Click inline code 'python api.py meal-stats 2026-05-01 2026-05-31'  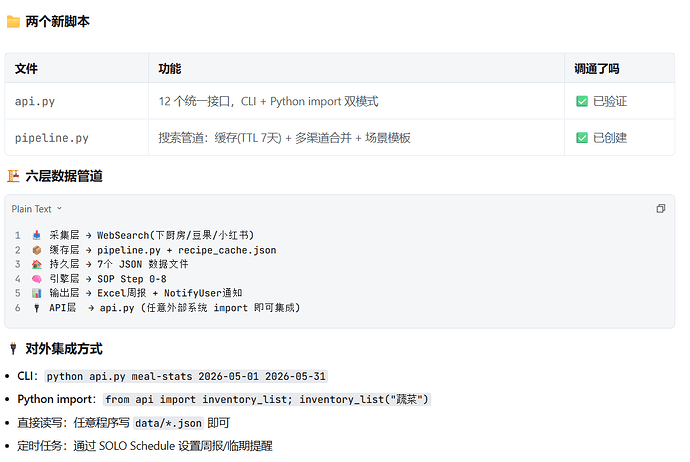click(186, 377)
